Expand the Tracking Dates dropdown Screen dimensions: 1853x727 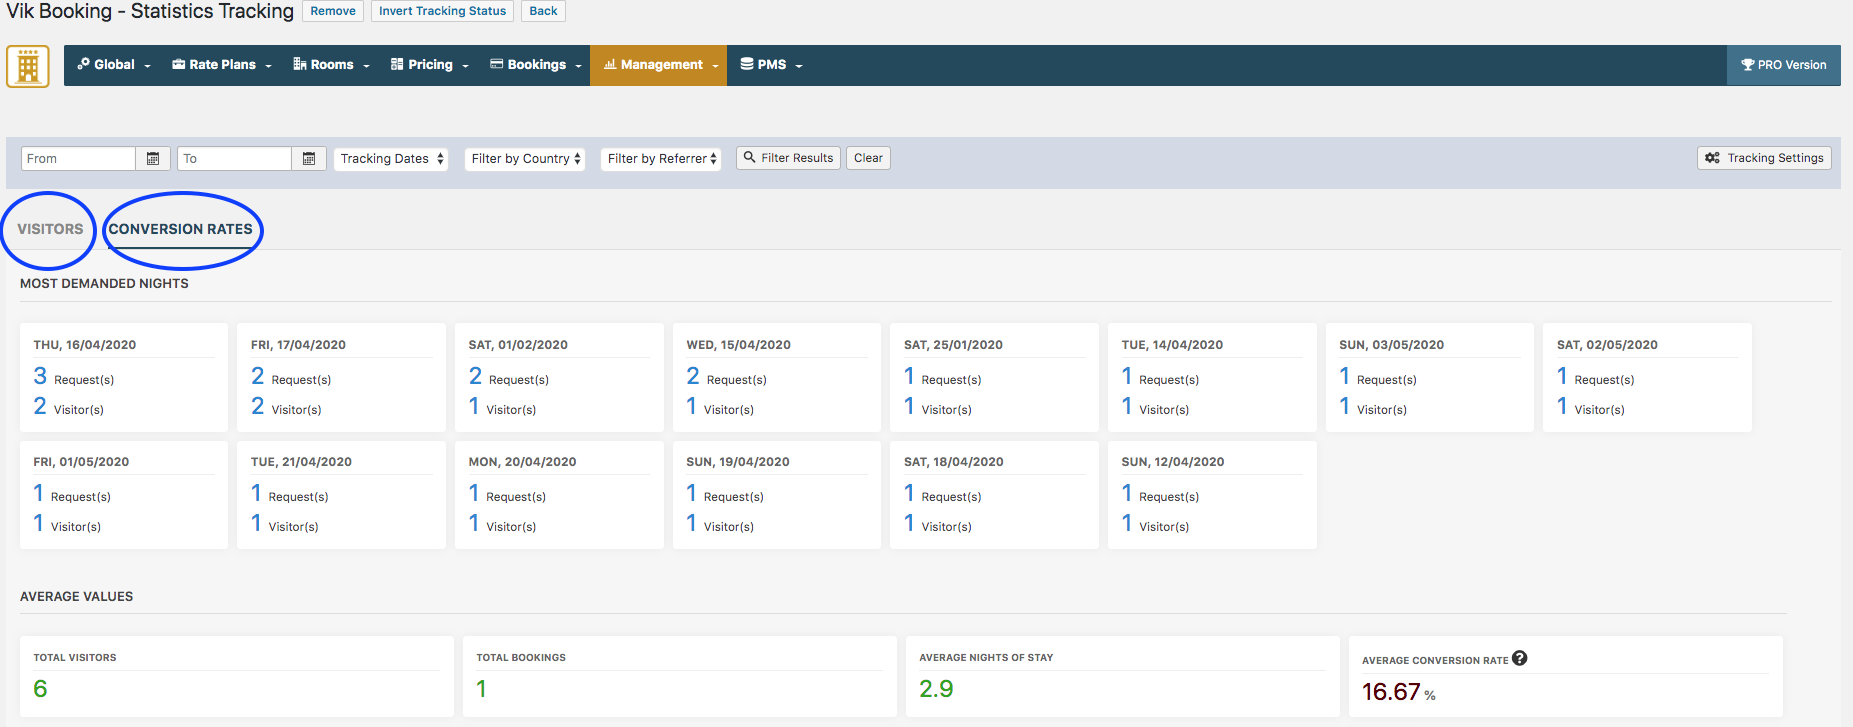(x=391, y=159)
